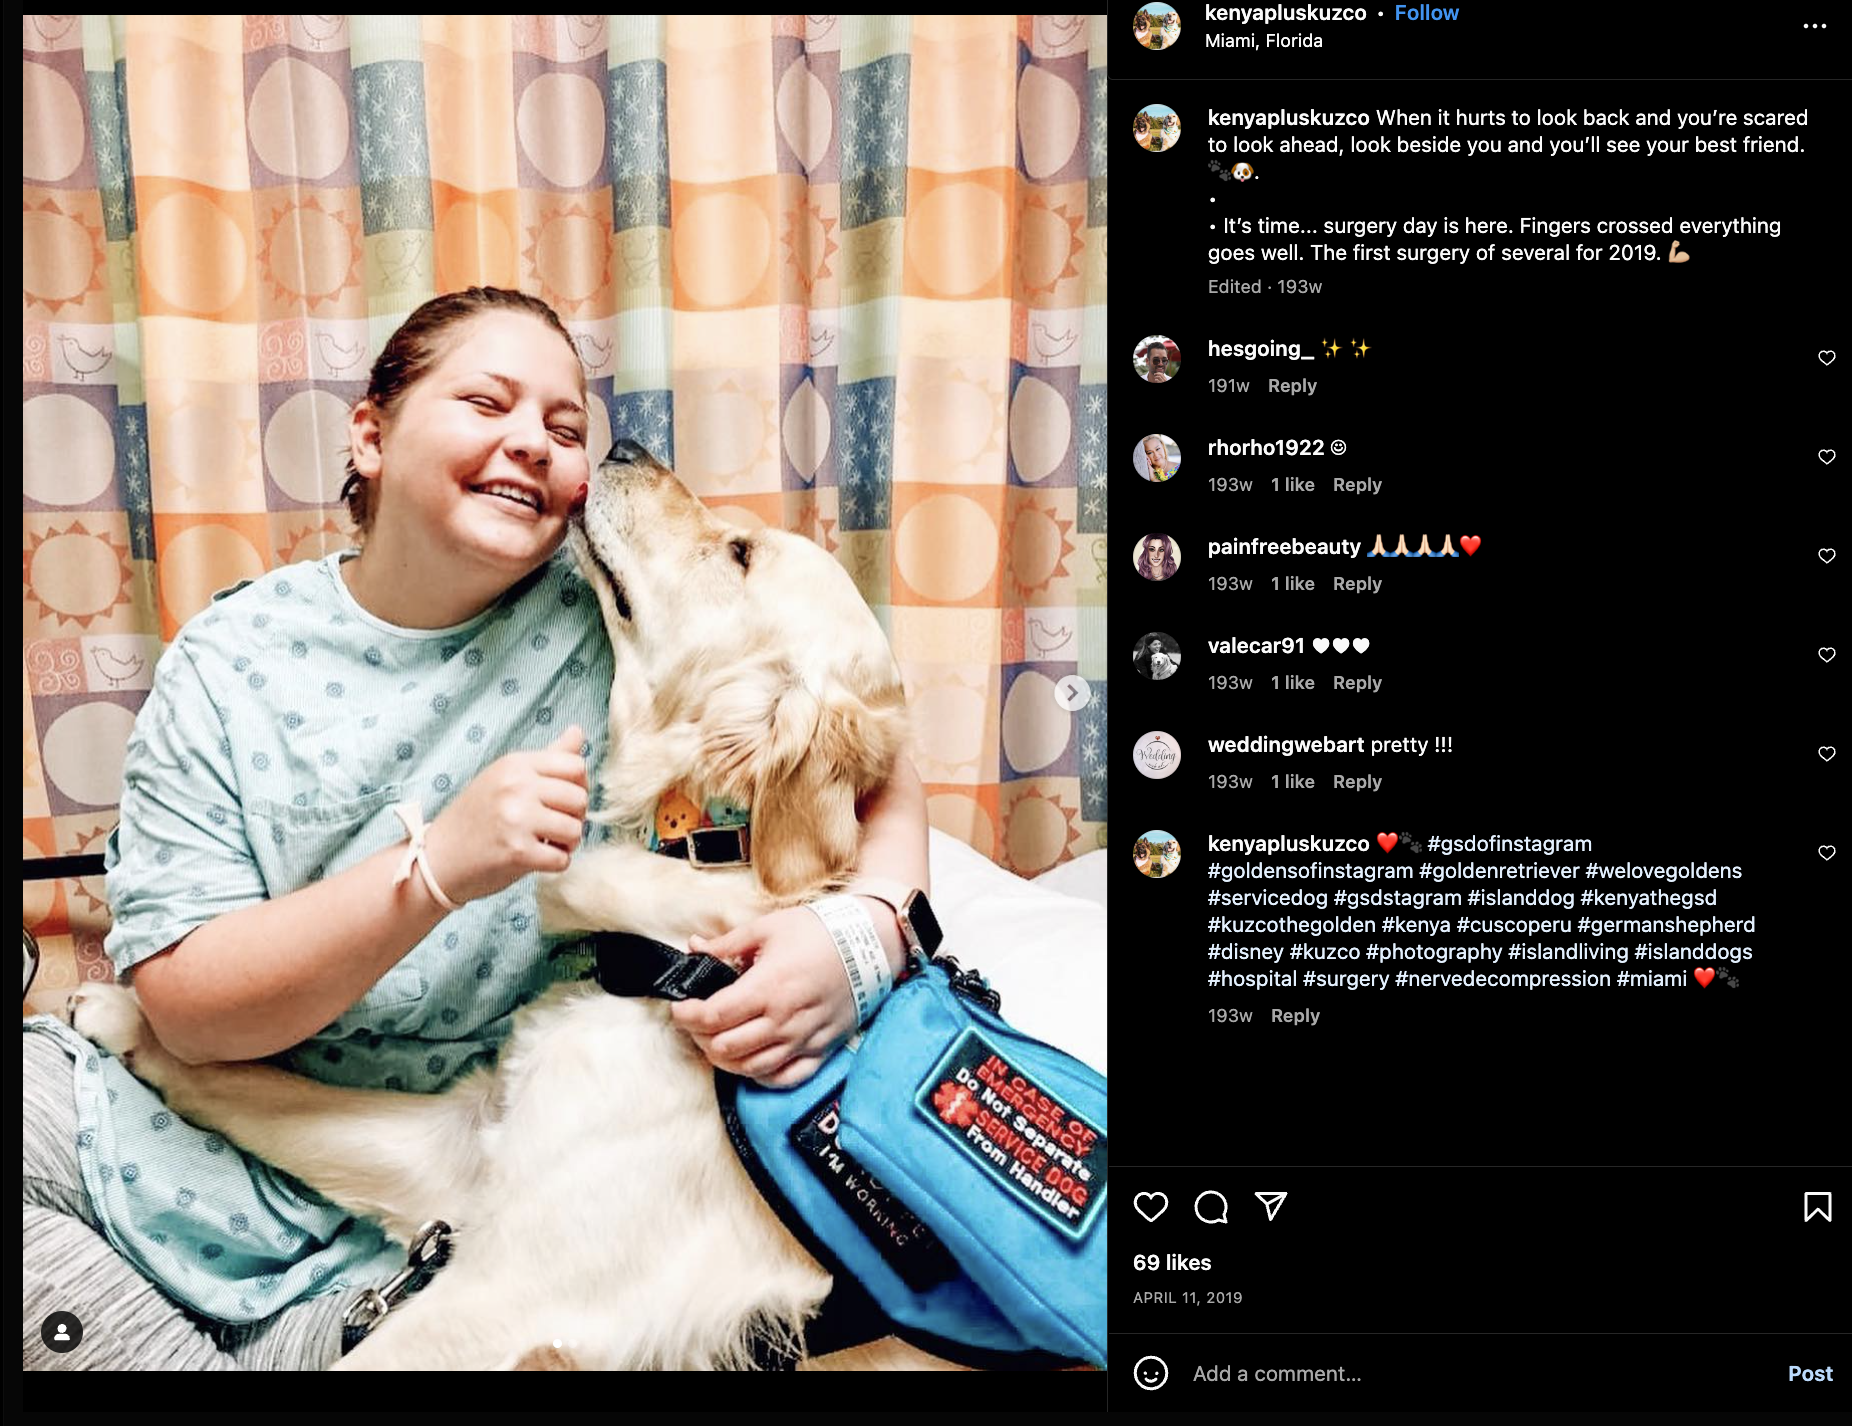View the 69 likes list

tap(1172, 1263)
